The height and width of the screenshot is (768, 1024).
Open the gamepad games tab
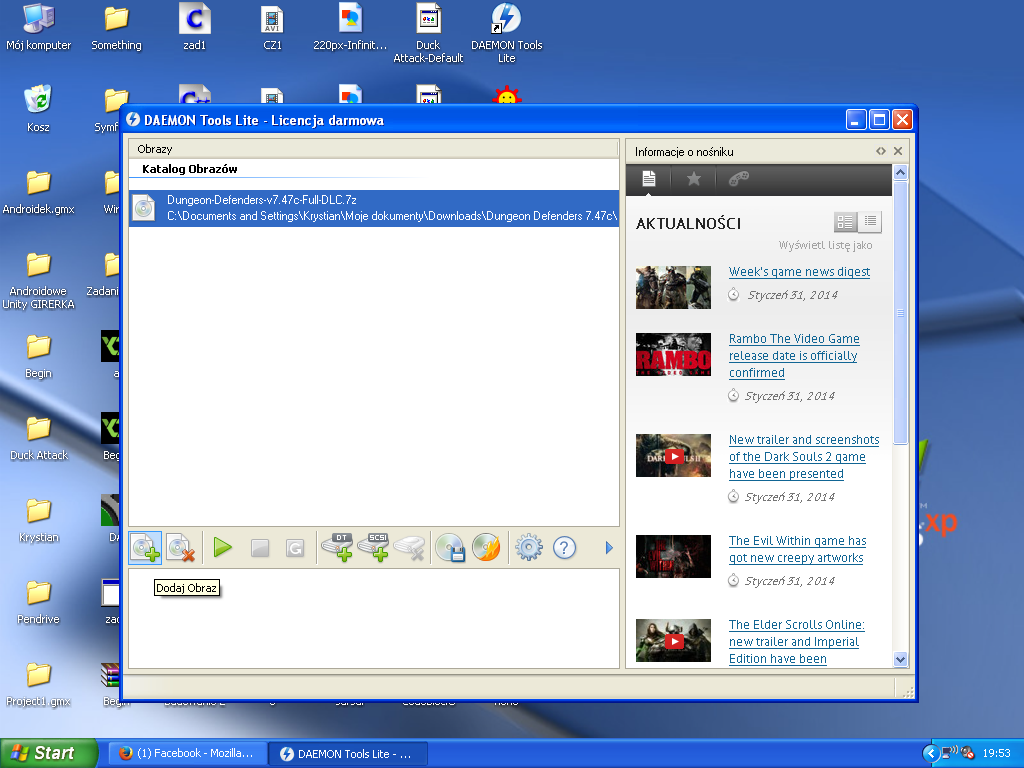[738, 179]
